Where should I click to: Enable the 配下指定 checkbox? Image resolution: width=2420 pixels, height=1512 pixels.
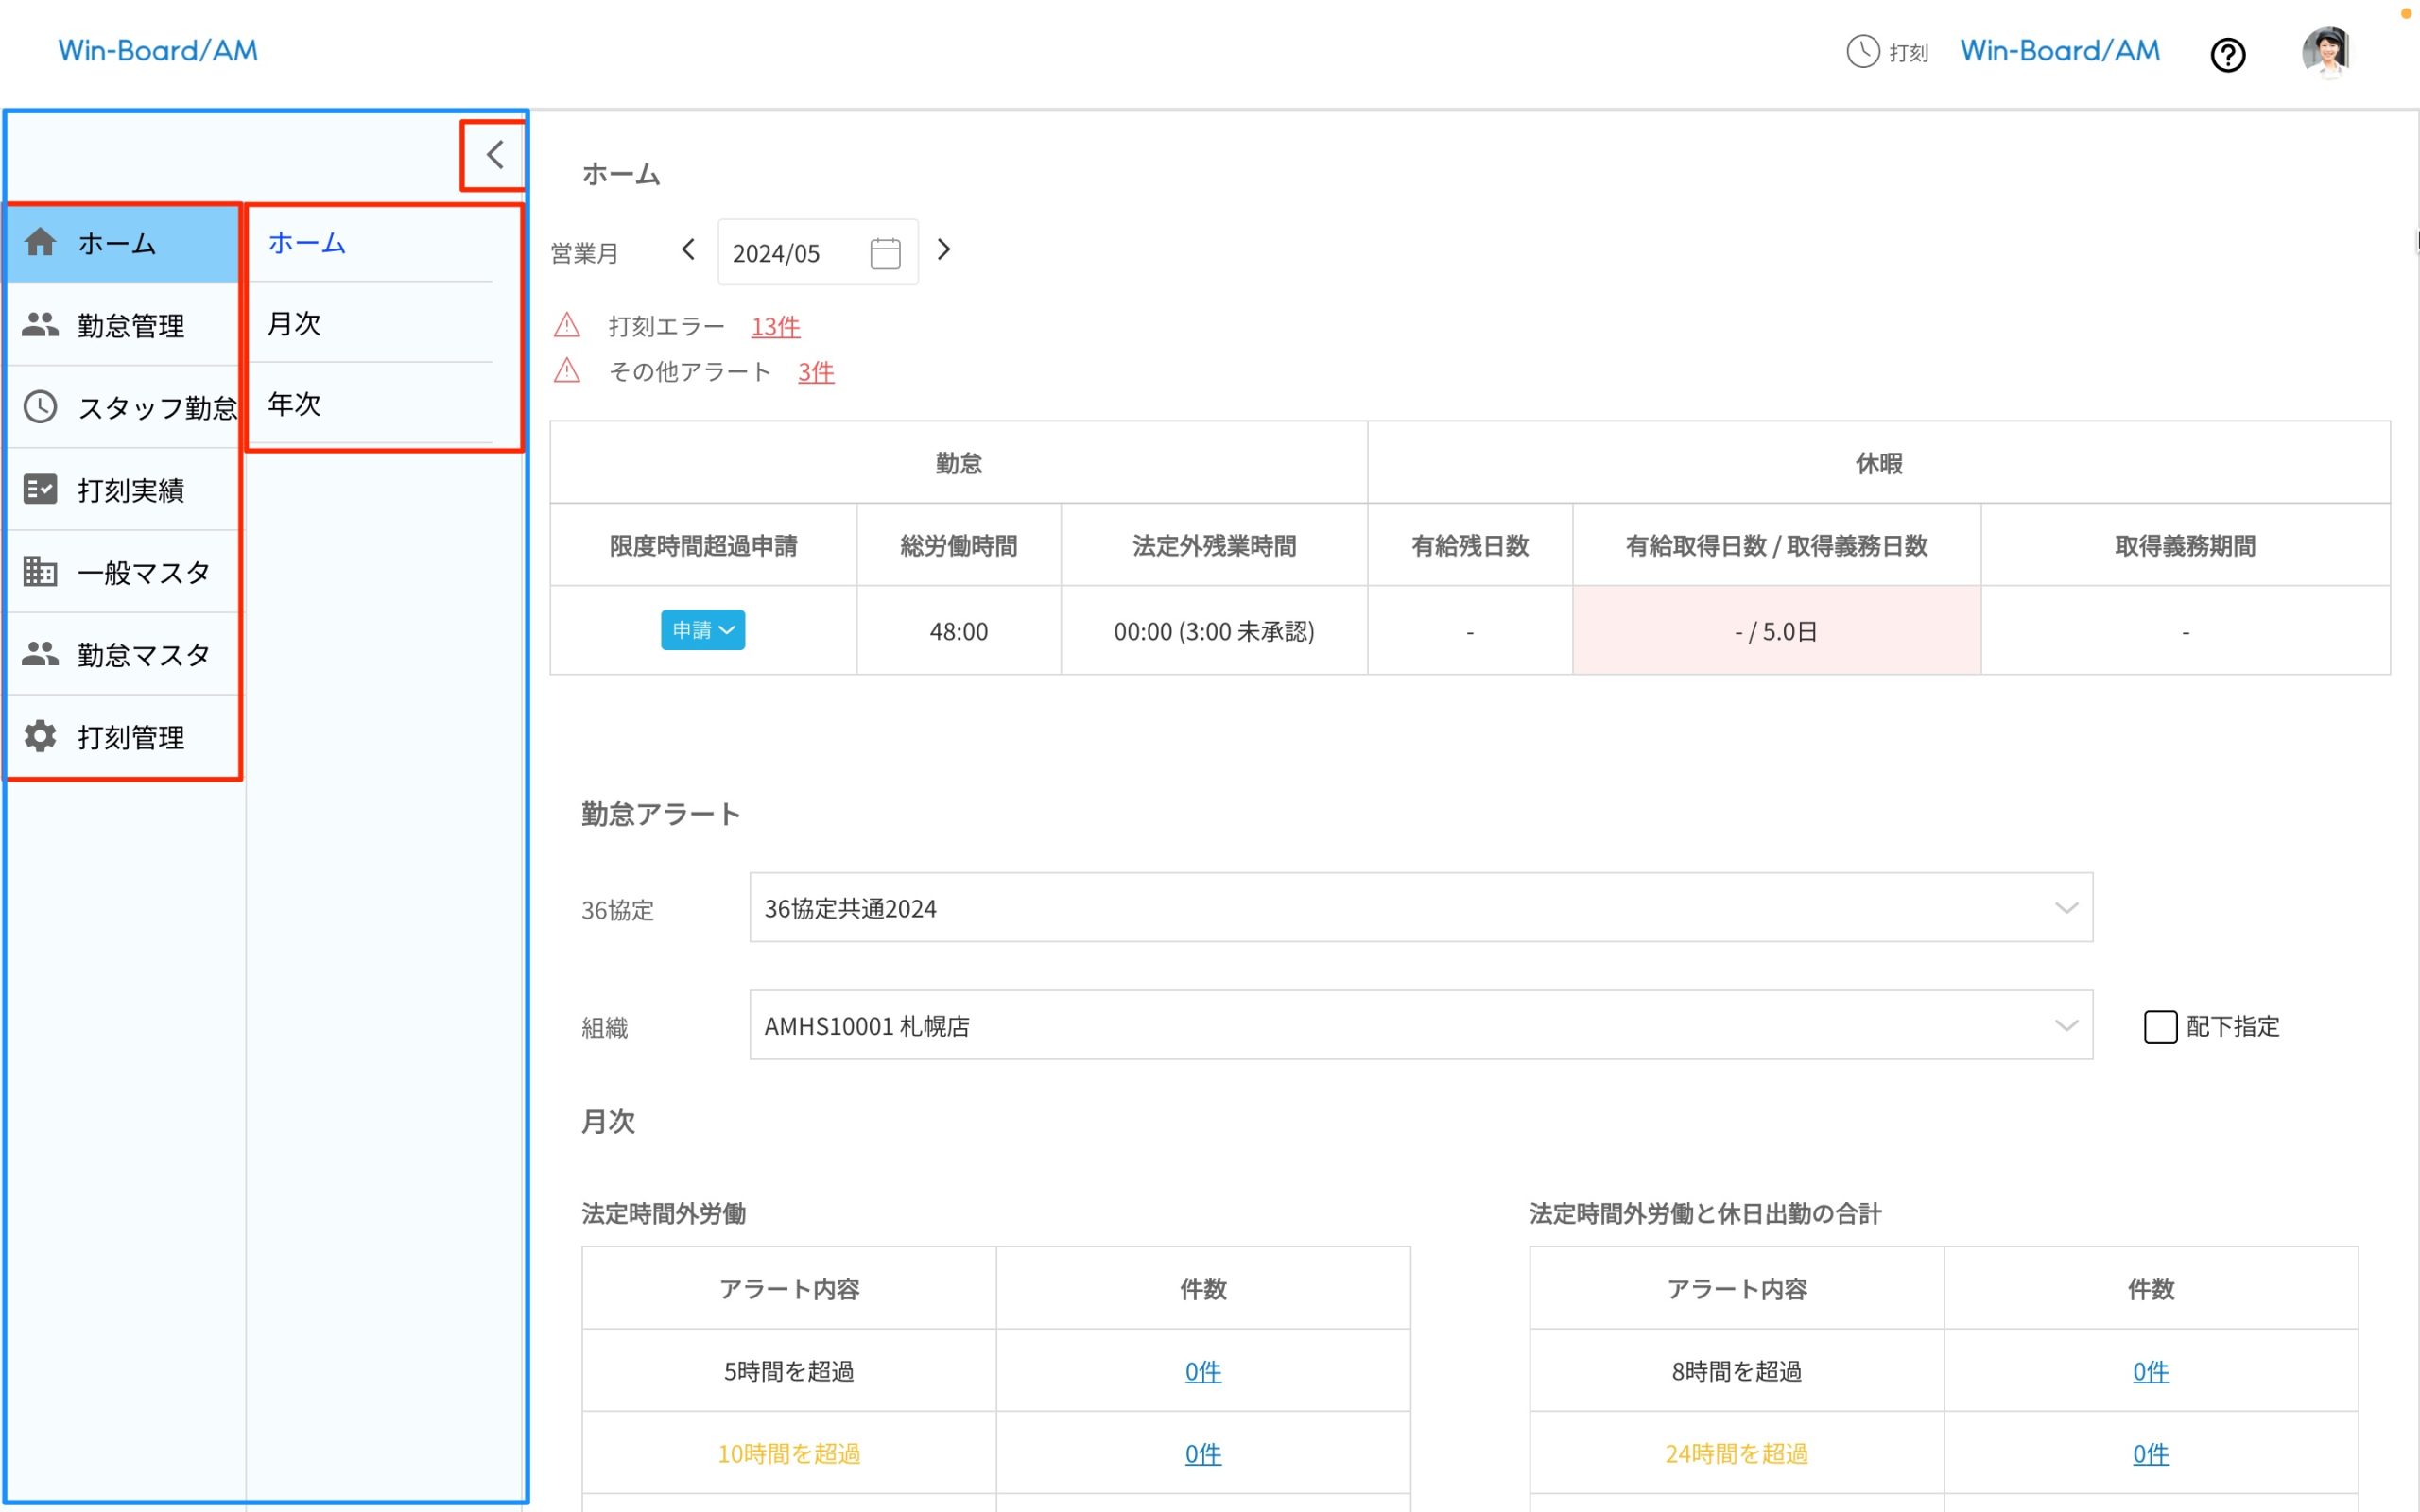tap(2159, 1027)
